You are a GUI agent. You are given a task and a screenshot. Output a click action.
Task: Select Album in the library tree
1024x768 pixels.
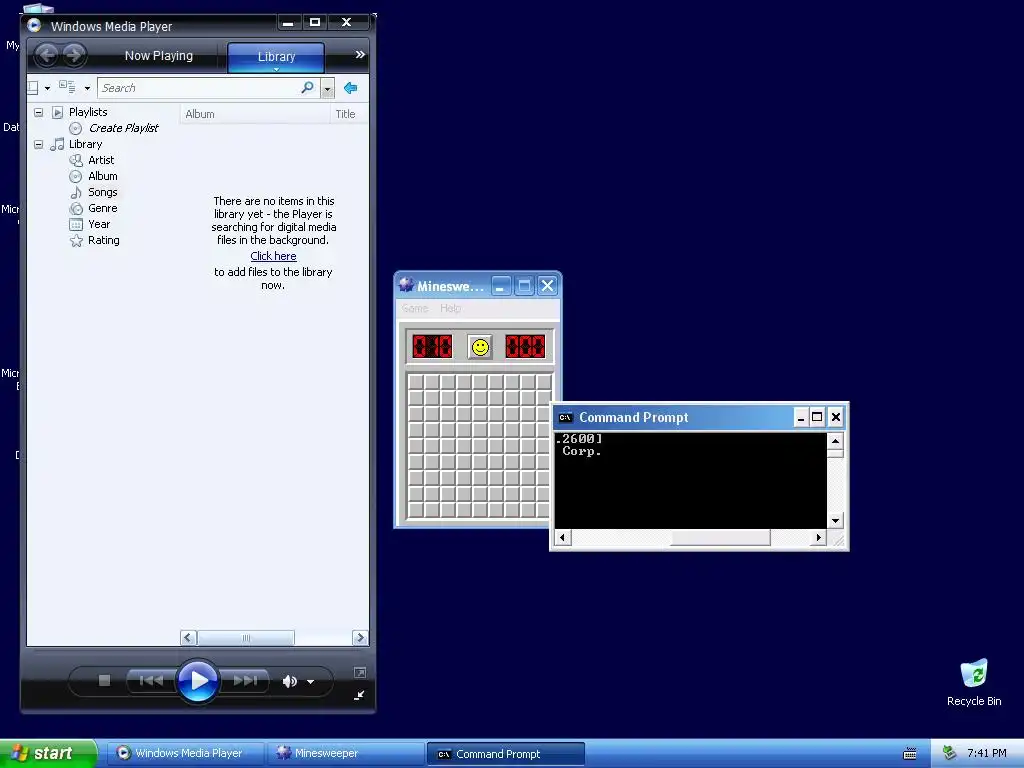click(x=103, y=176)
